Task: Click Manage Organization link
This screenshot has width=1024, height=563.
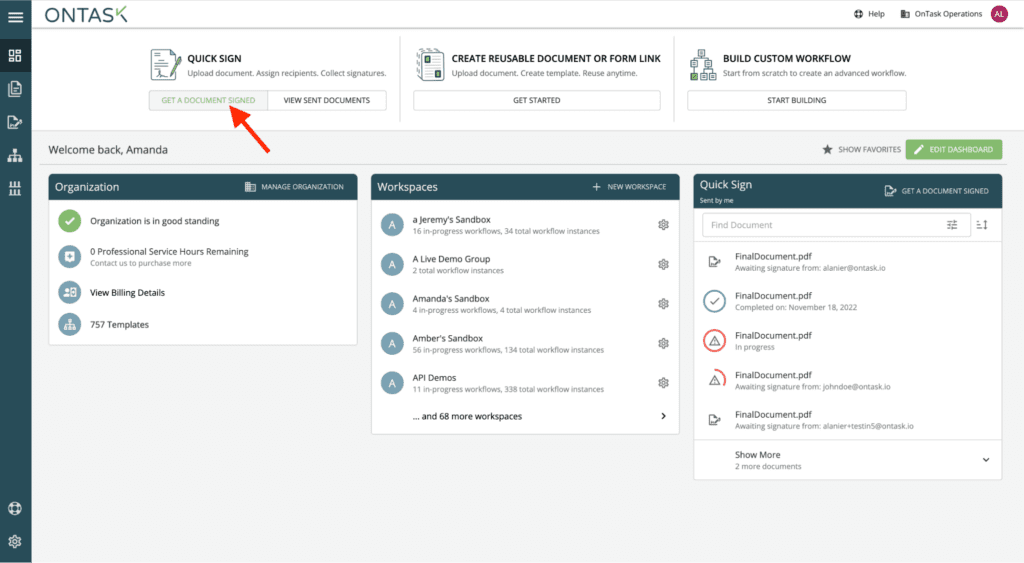Action: [x=294, y=187]
